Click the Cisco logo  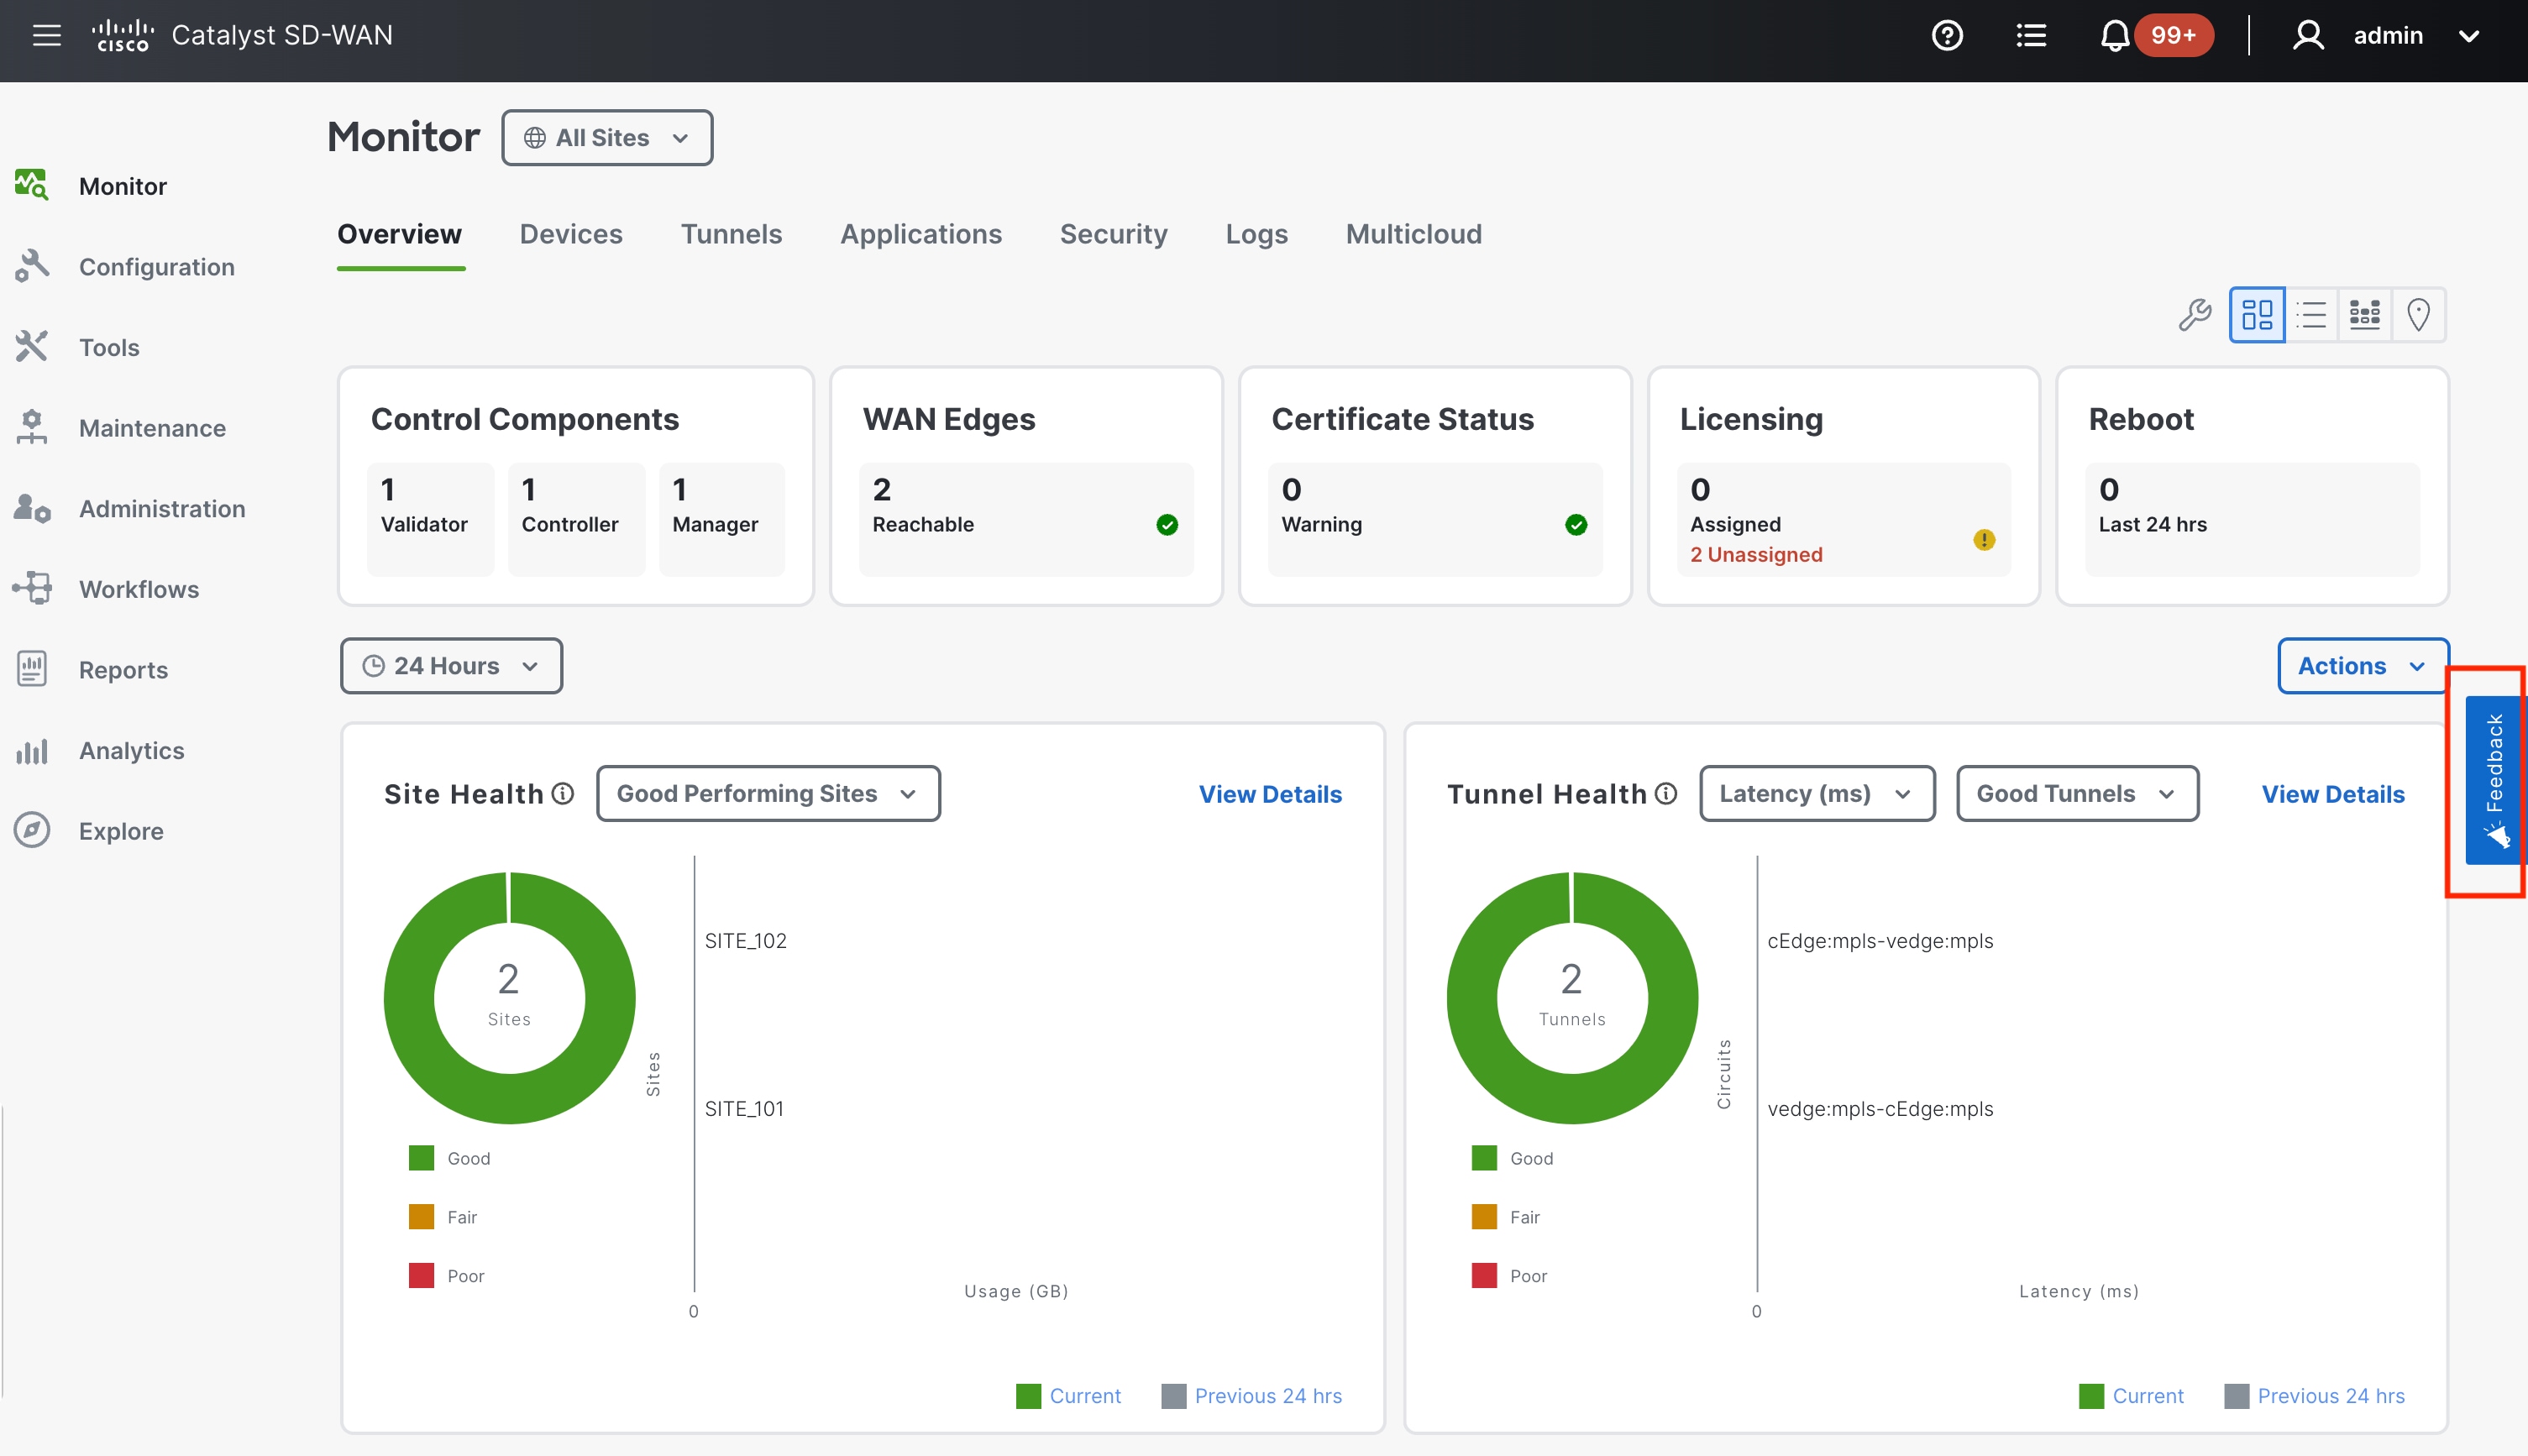coord(121,36)
